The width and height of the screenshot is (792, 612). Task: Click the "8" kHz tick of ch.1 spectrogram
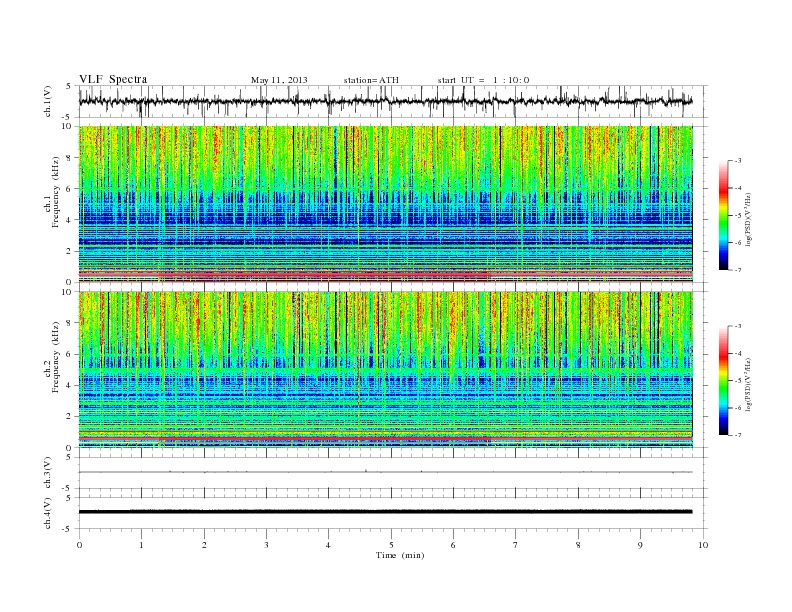pos(69,158)
